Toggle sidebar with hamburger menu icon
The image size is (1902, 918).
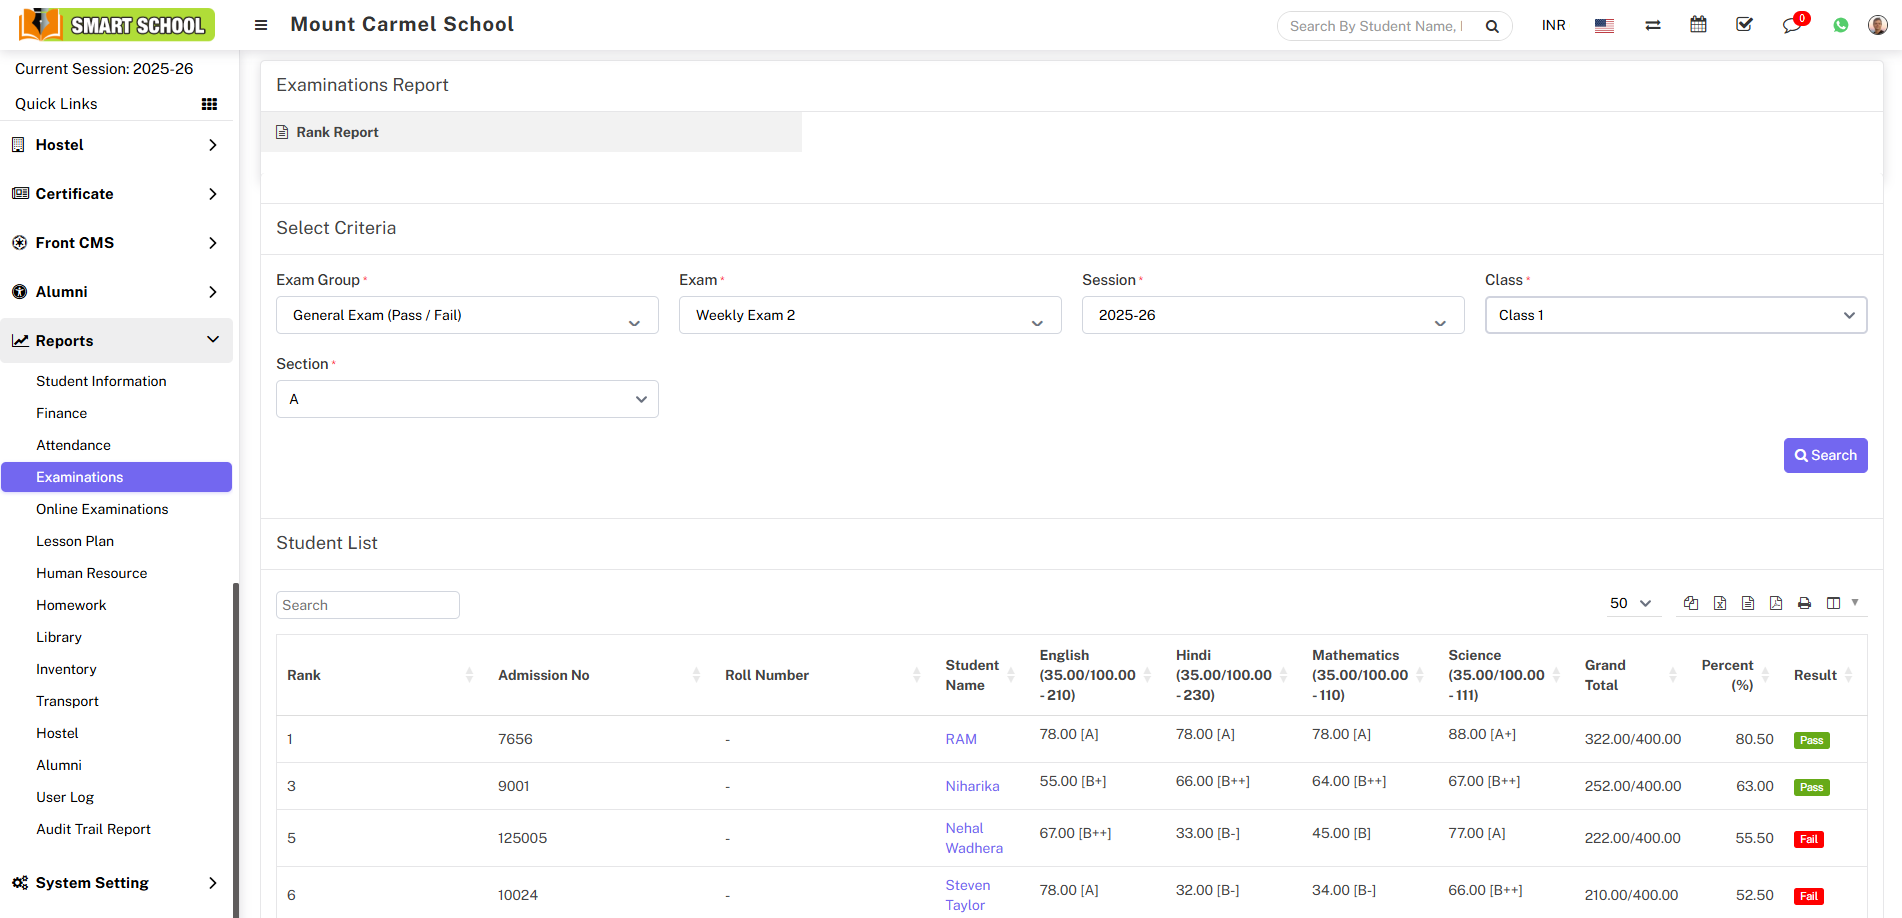[x=261, y=25]
